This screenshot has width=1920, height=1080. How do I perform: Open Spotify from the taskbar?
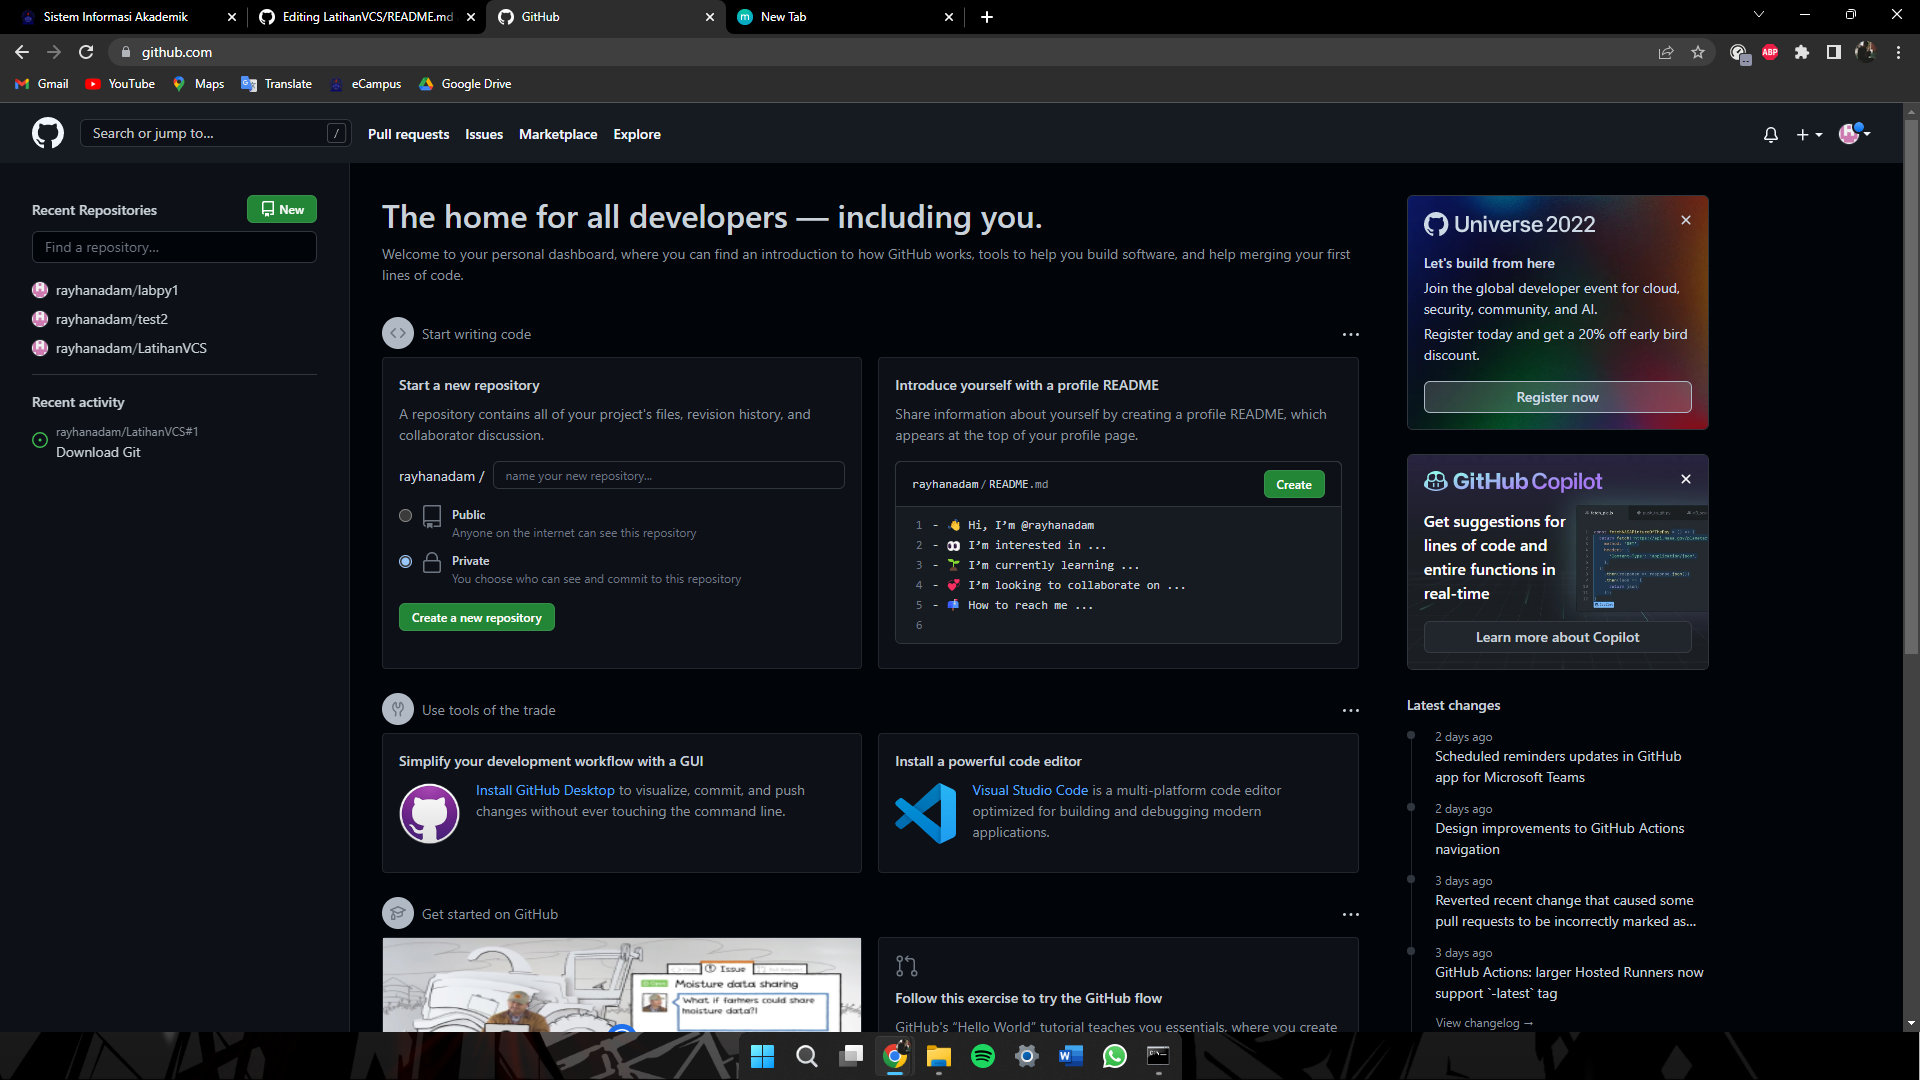[982, 1056]
